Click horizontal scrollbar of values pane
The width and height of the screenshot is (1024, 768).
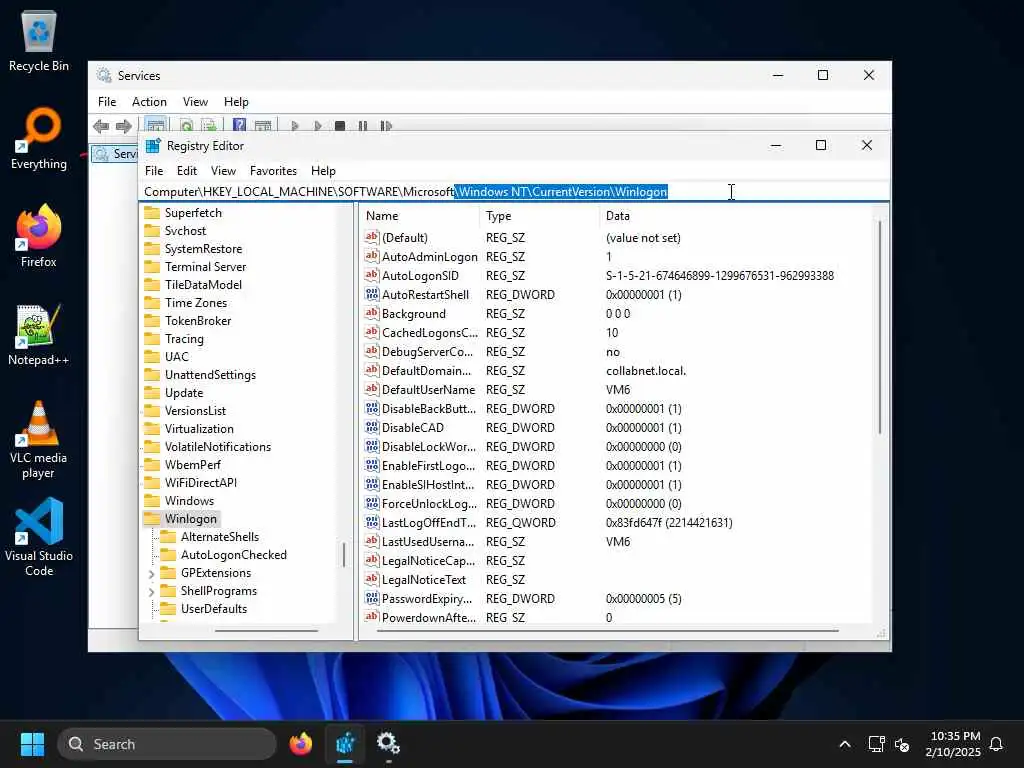(x=607, y=631)
